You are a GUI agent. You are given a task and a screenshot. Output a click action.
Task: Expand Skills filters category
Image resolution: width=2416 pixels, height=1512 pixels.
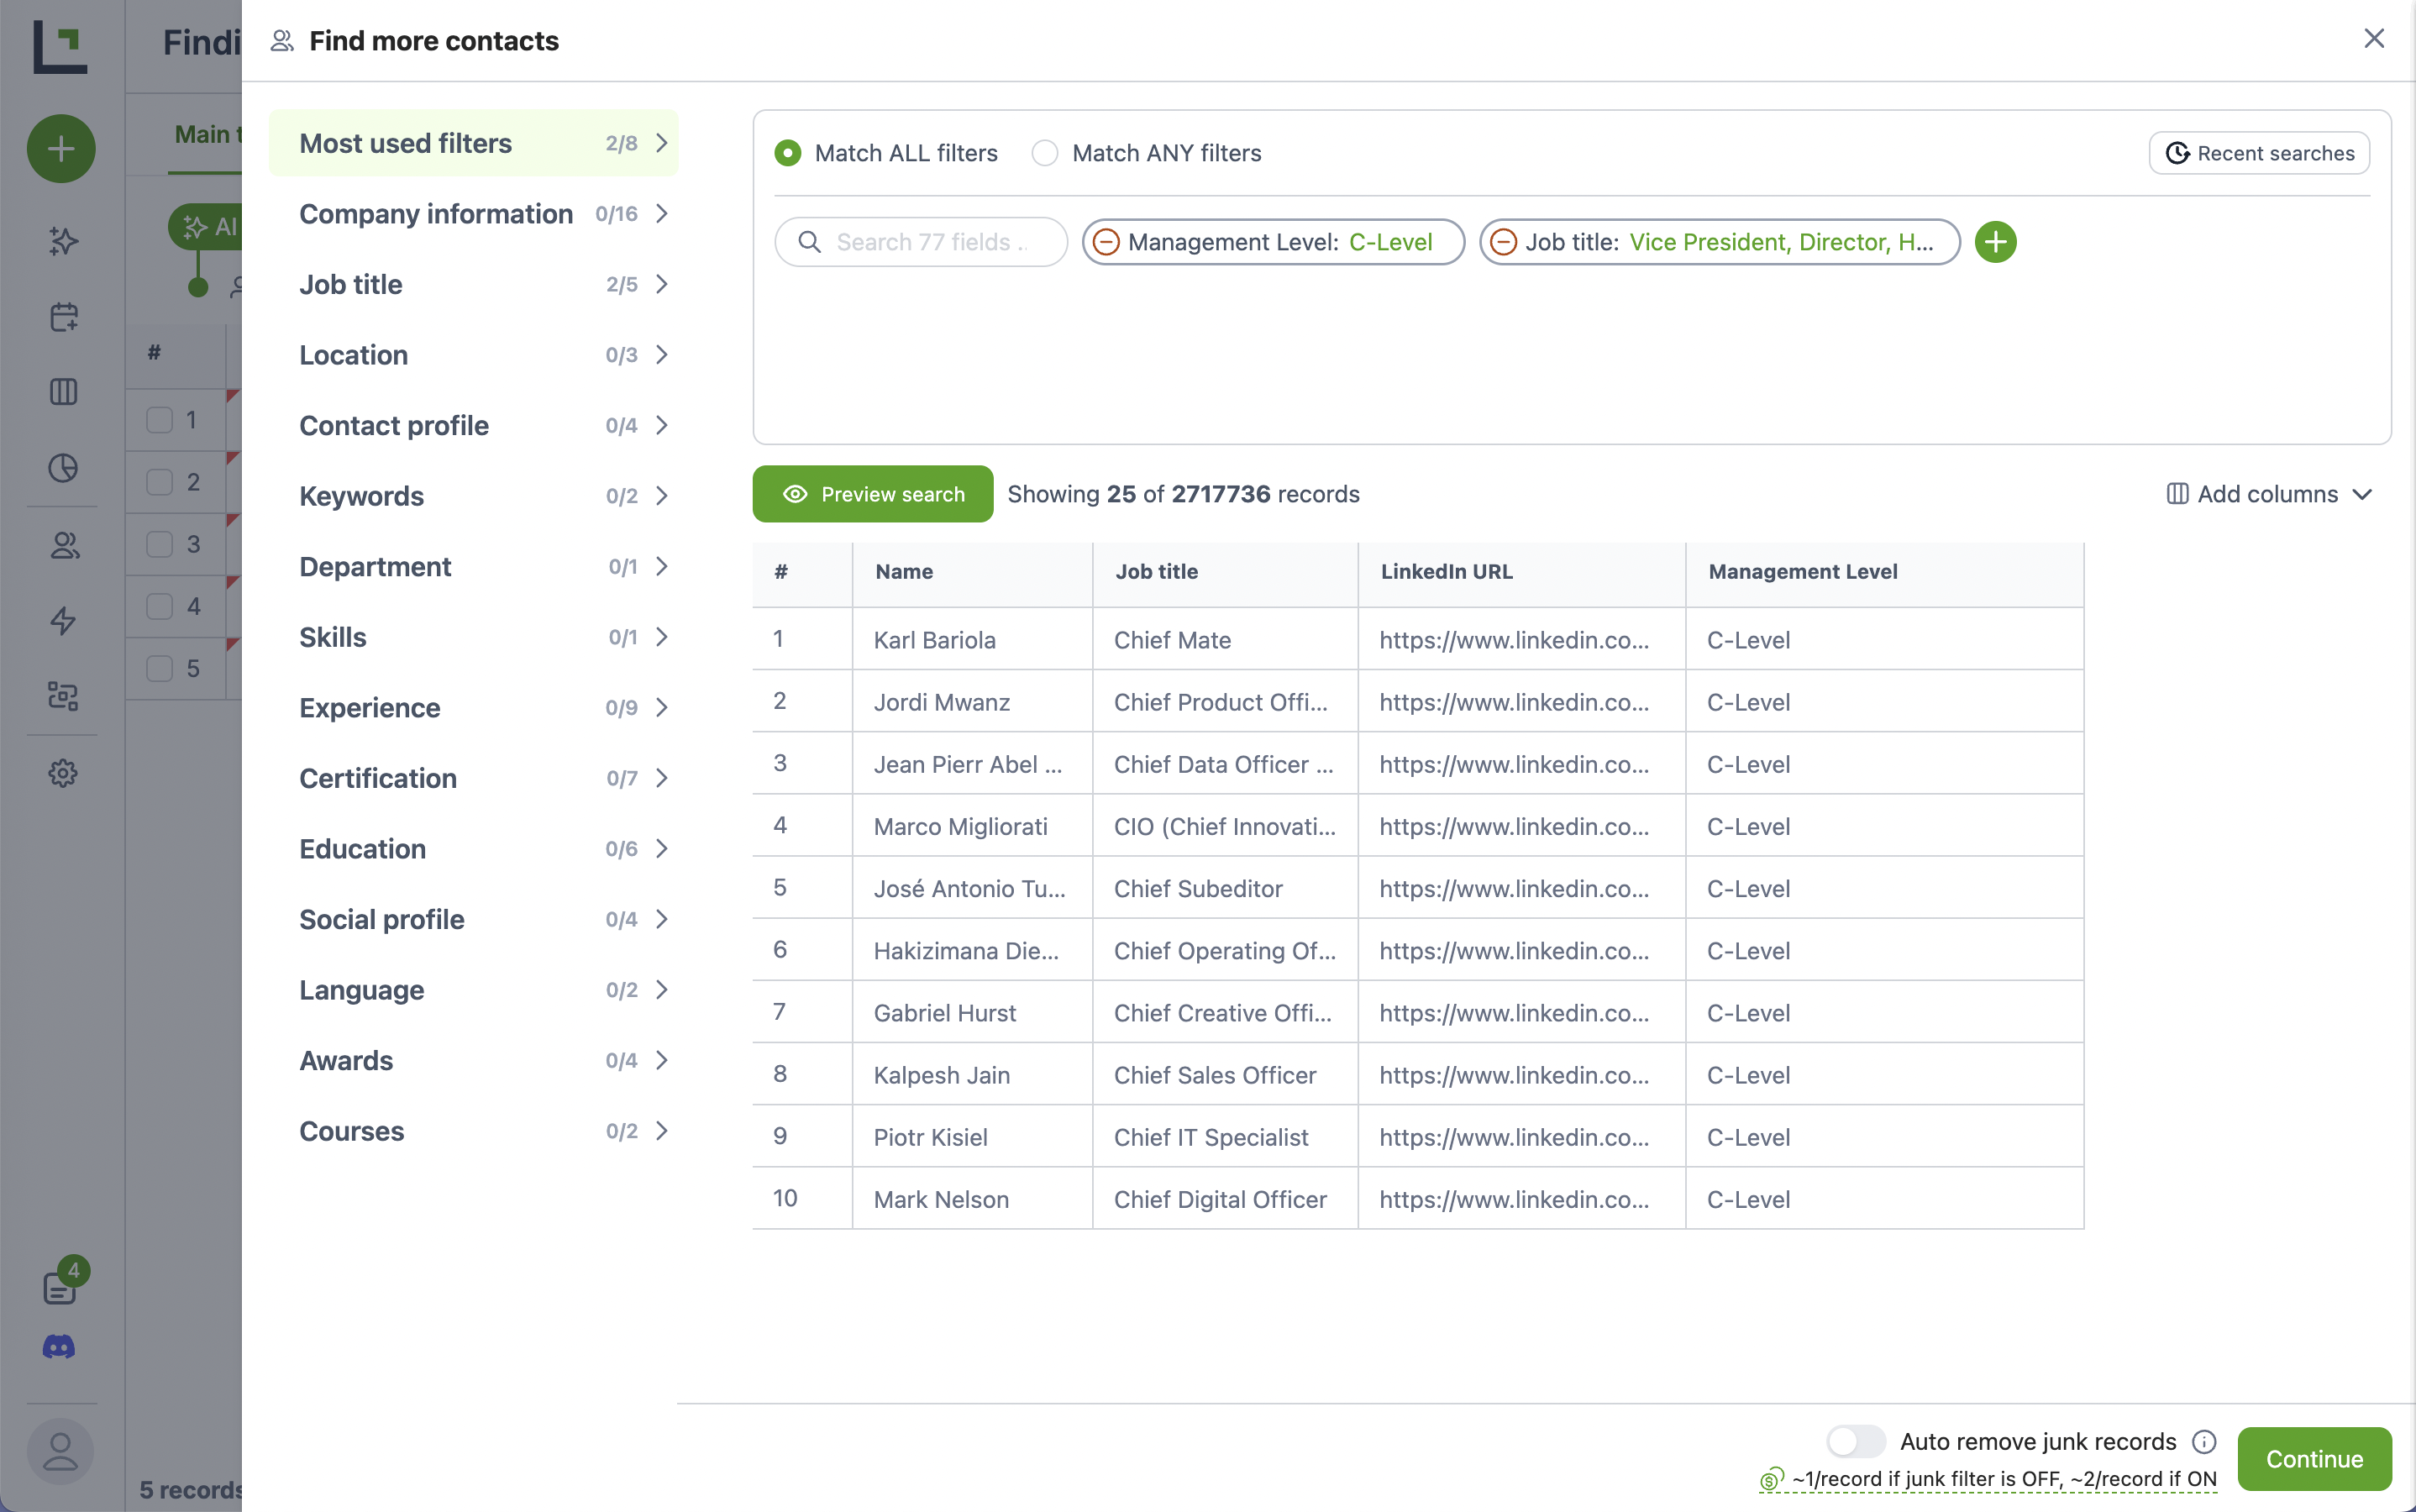click(x=474, y=637)
